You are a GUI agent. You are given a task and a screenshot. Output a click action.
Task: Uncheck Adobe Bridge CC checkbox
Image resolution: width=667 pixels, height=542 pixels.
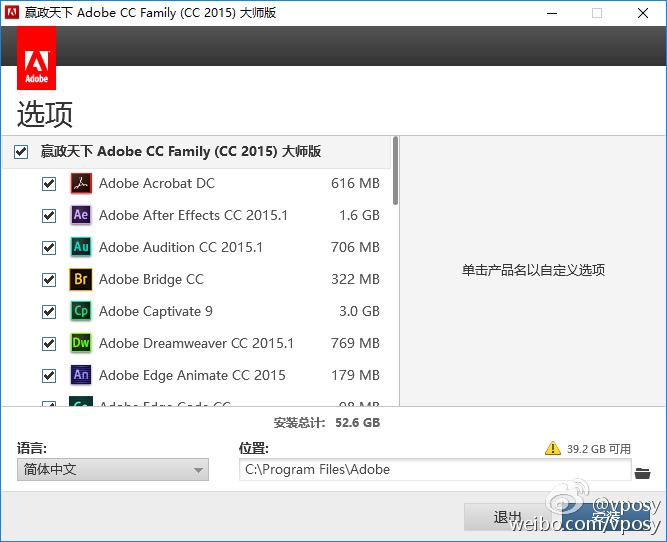pos(49,280)
